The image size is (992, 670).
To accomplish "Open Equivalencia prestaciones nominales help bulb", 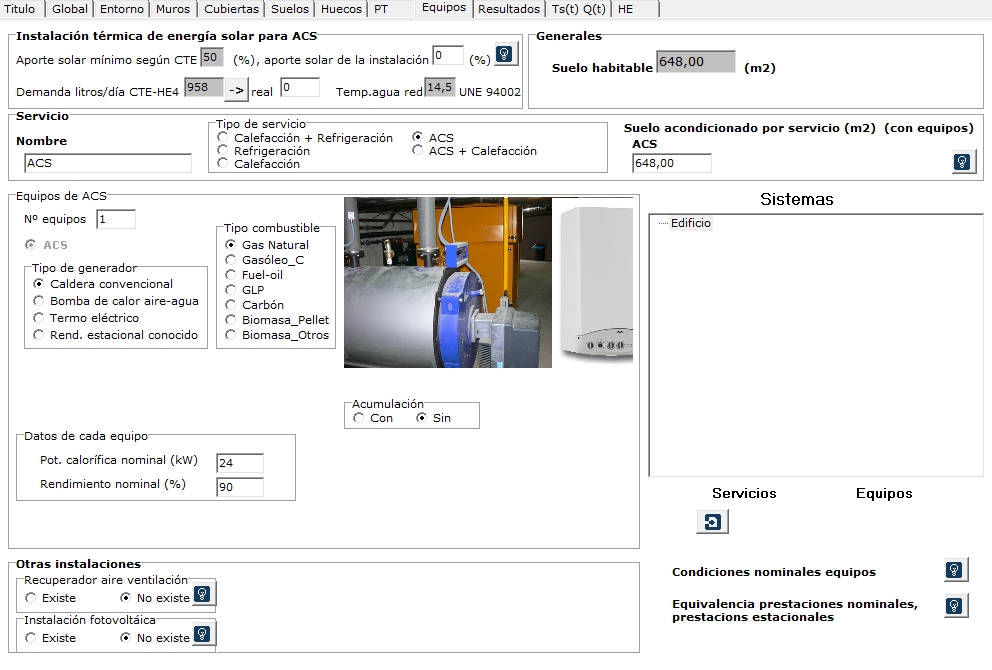I will [x=955, y=606].
